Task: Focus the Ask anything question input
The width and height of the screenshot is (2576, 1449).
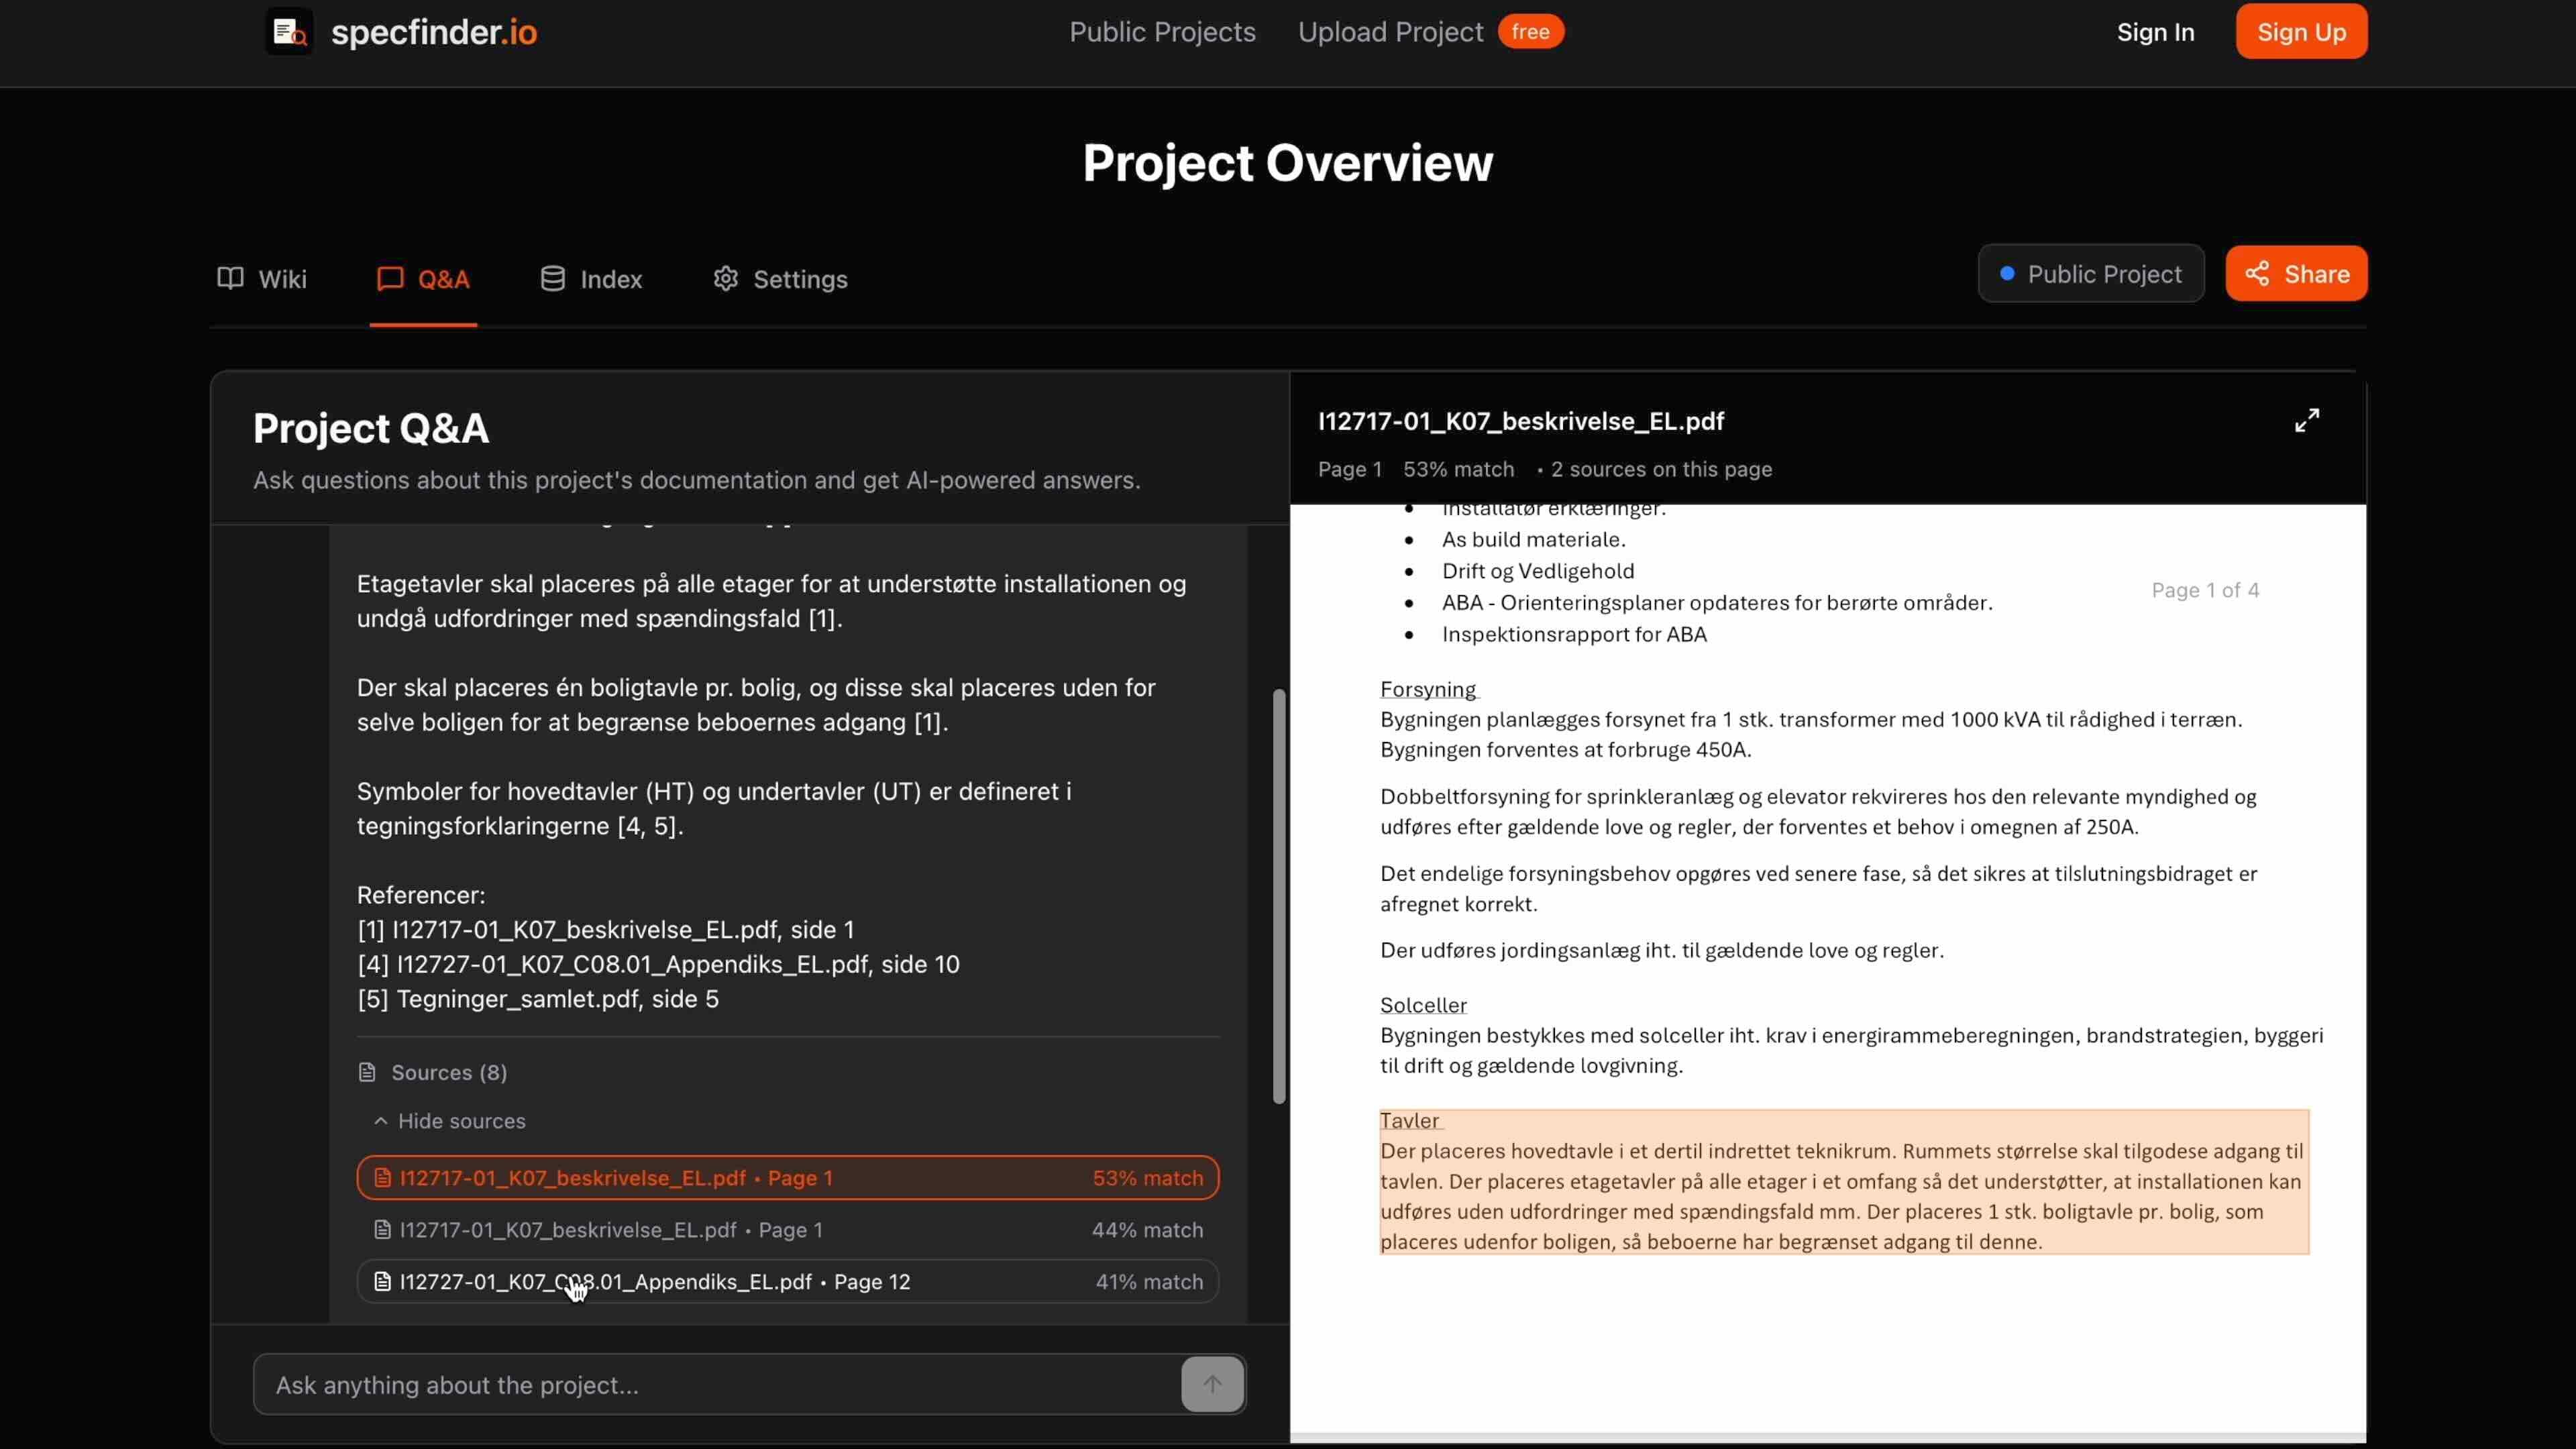Action: pos(715,1385)
